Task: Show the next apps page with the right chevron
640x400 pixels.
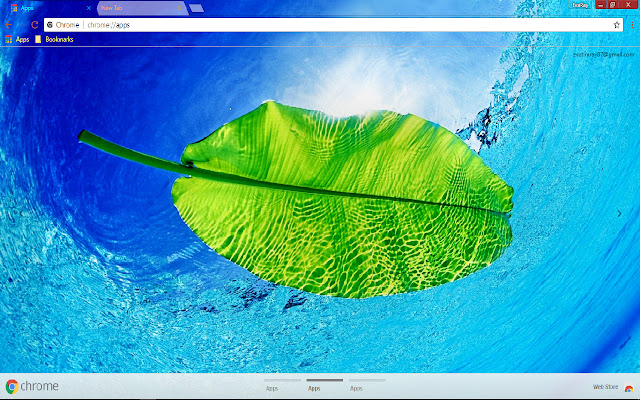Action: tap(619, 213)
